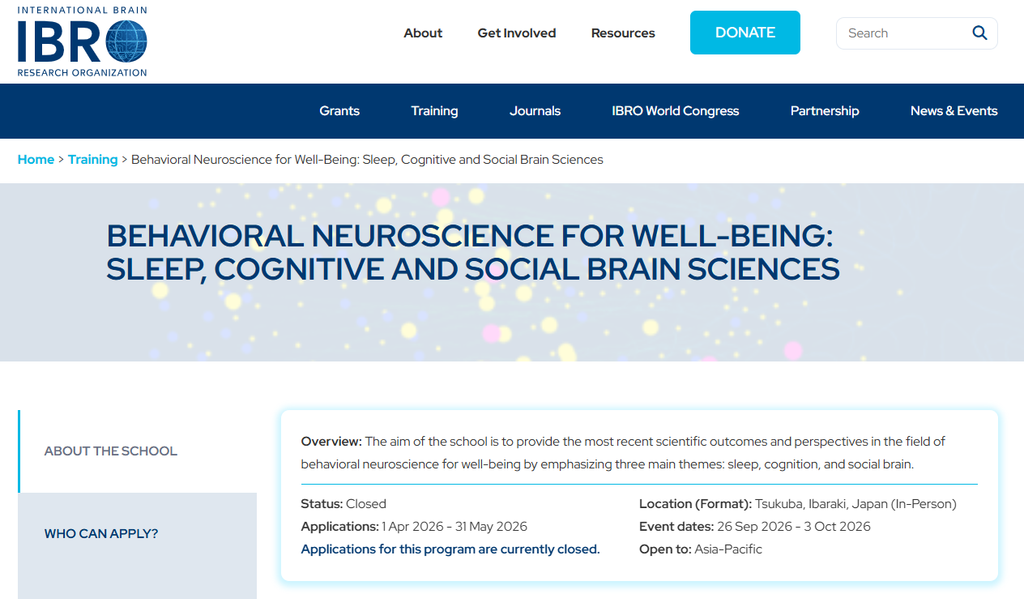This screenshot has width=1024, height=599.
Task: Click the search magnifier icon
Action: coord(979,33)
